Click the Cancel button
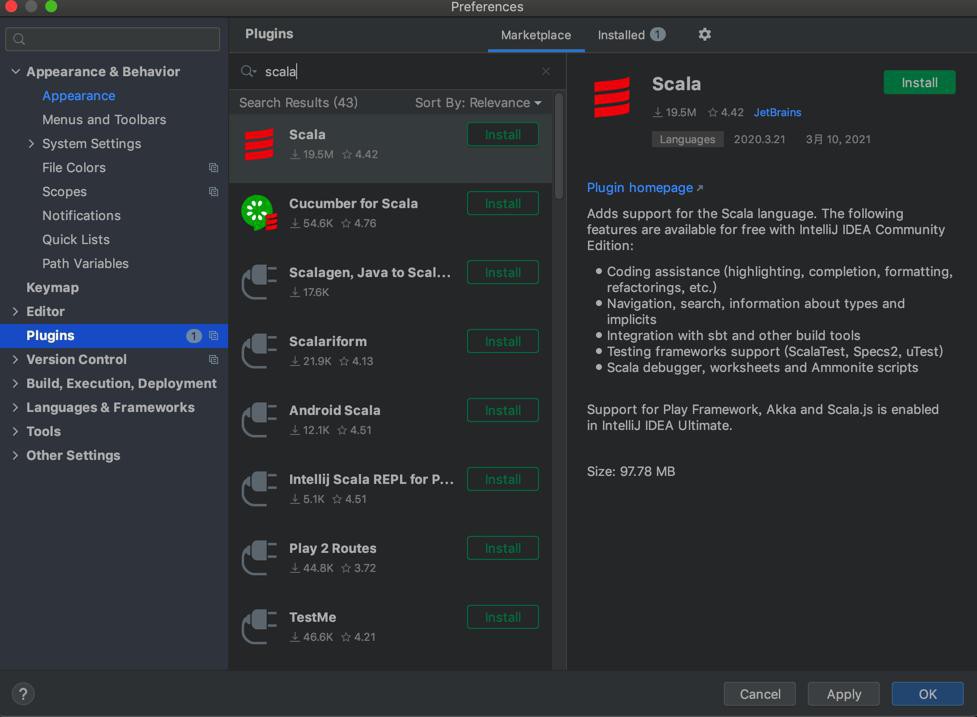The width and height of the screenshot is (977, 717). [760, 694]
